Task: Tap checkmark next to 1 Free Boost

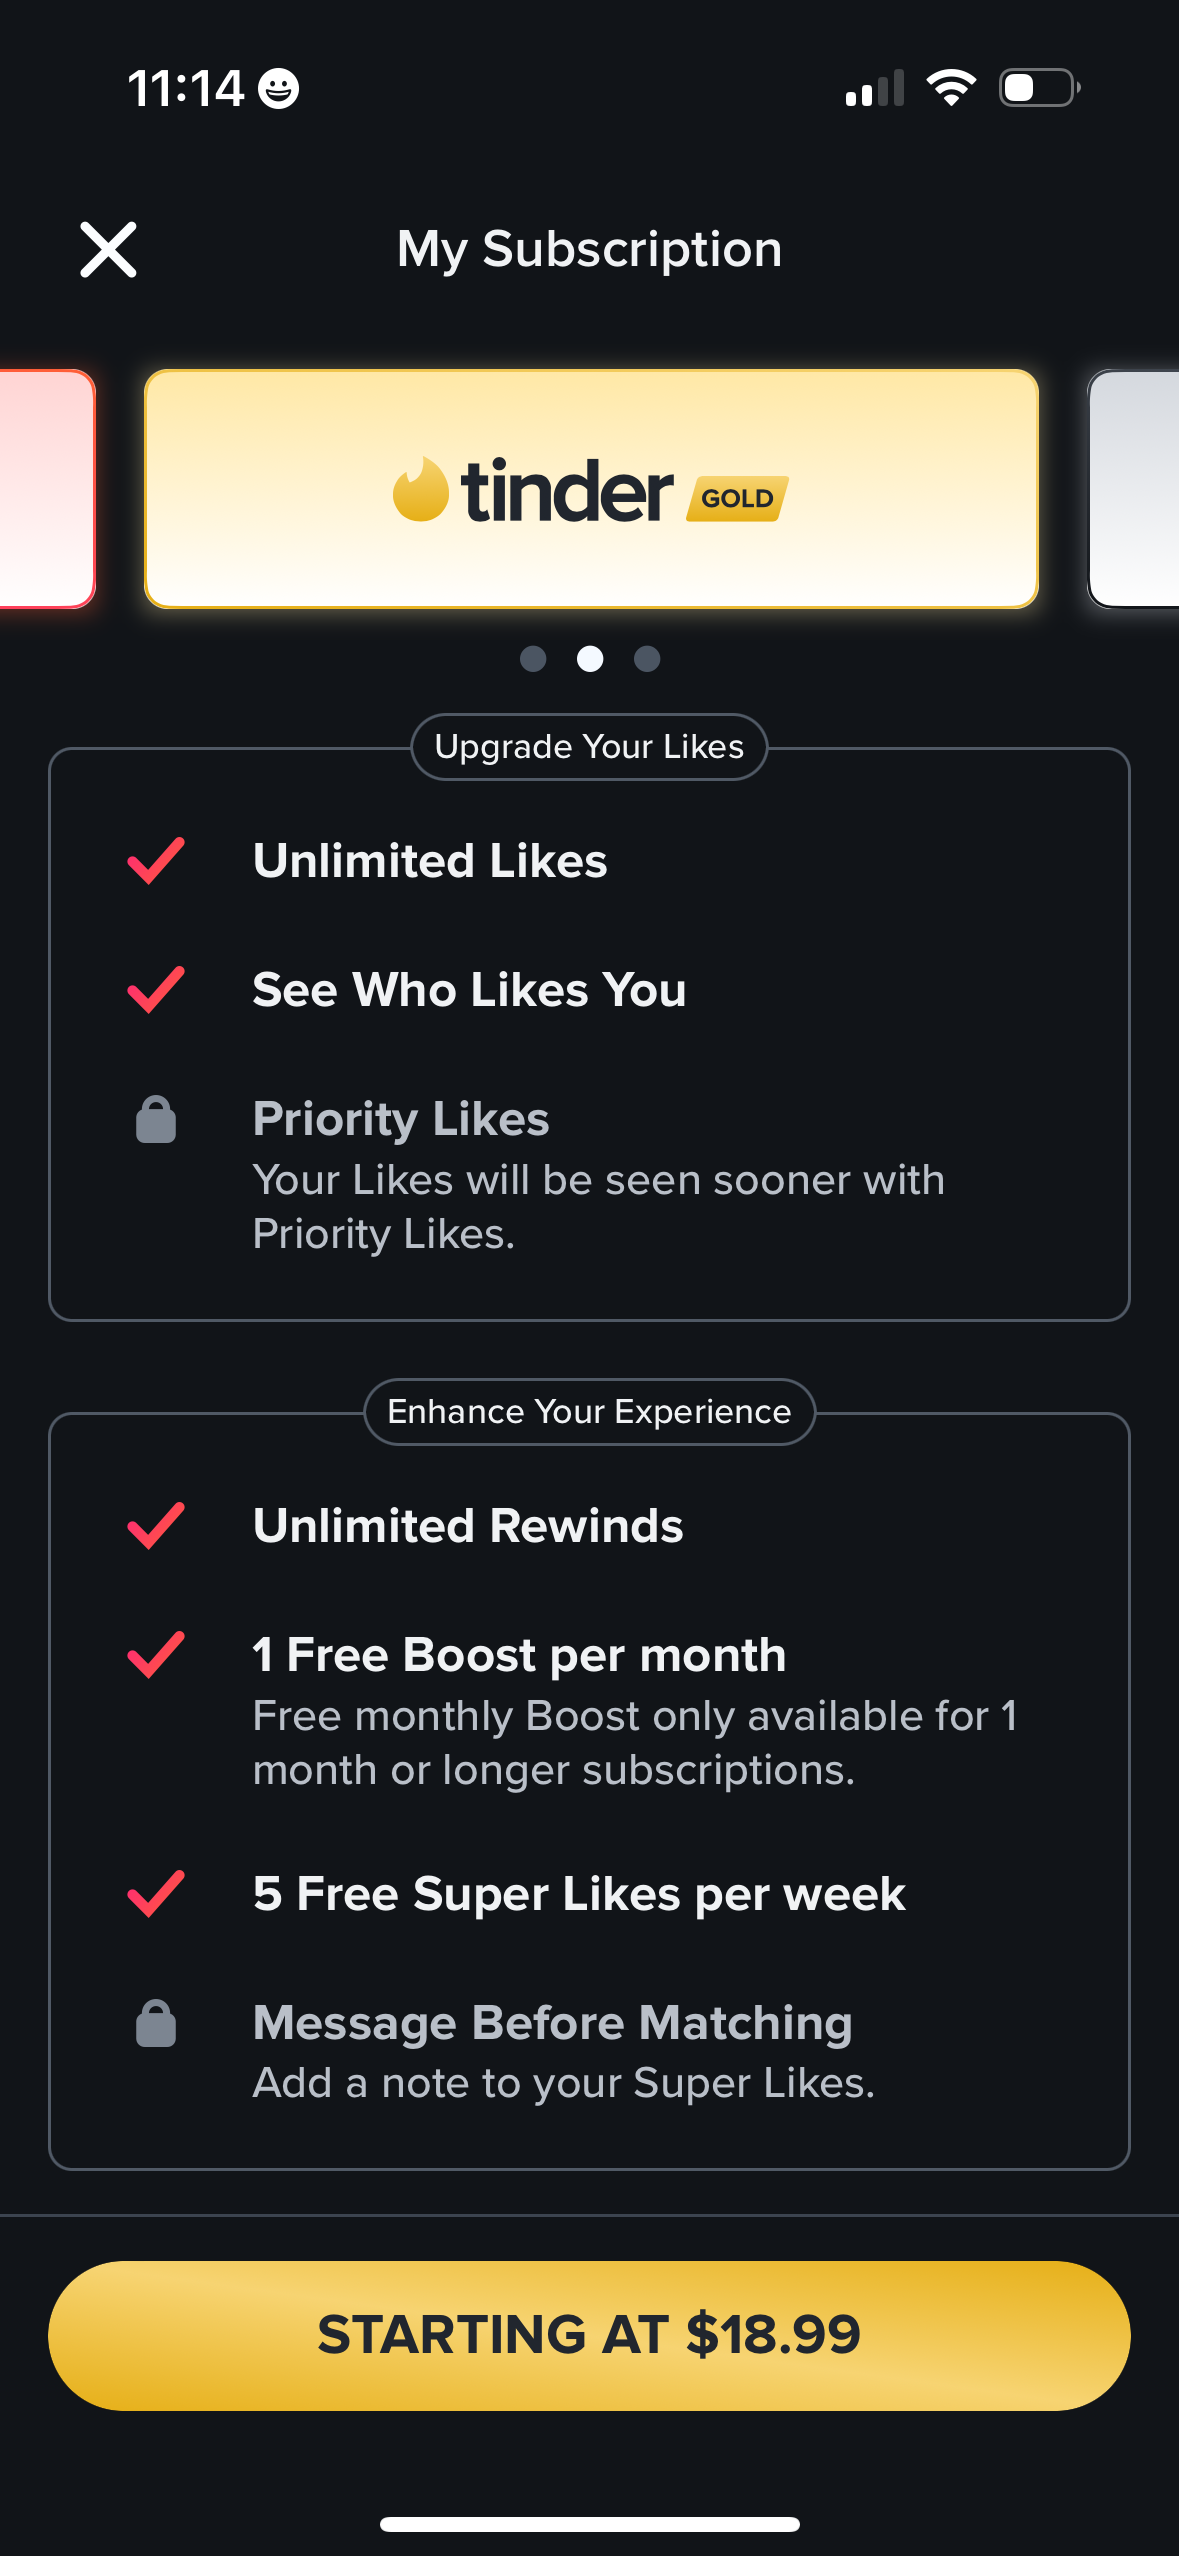Action: click(x=156, y=1655)
